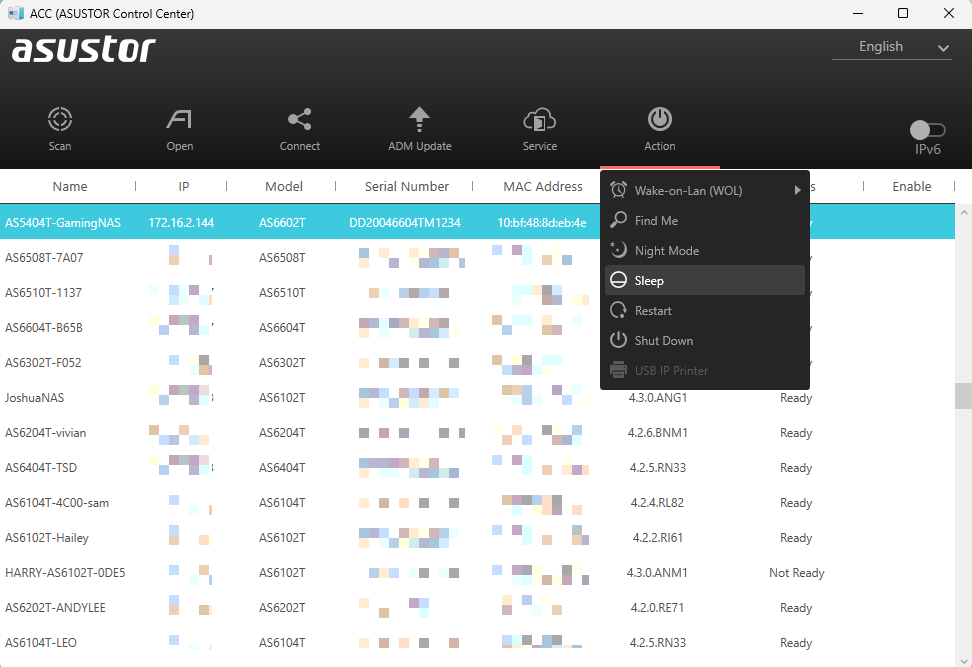Select row AS6202T-ANDYLEE
972x667 pixels.
click(x=477, y=607)
